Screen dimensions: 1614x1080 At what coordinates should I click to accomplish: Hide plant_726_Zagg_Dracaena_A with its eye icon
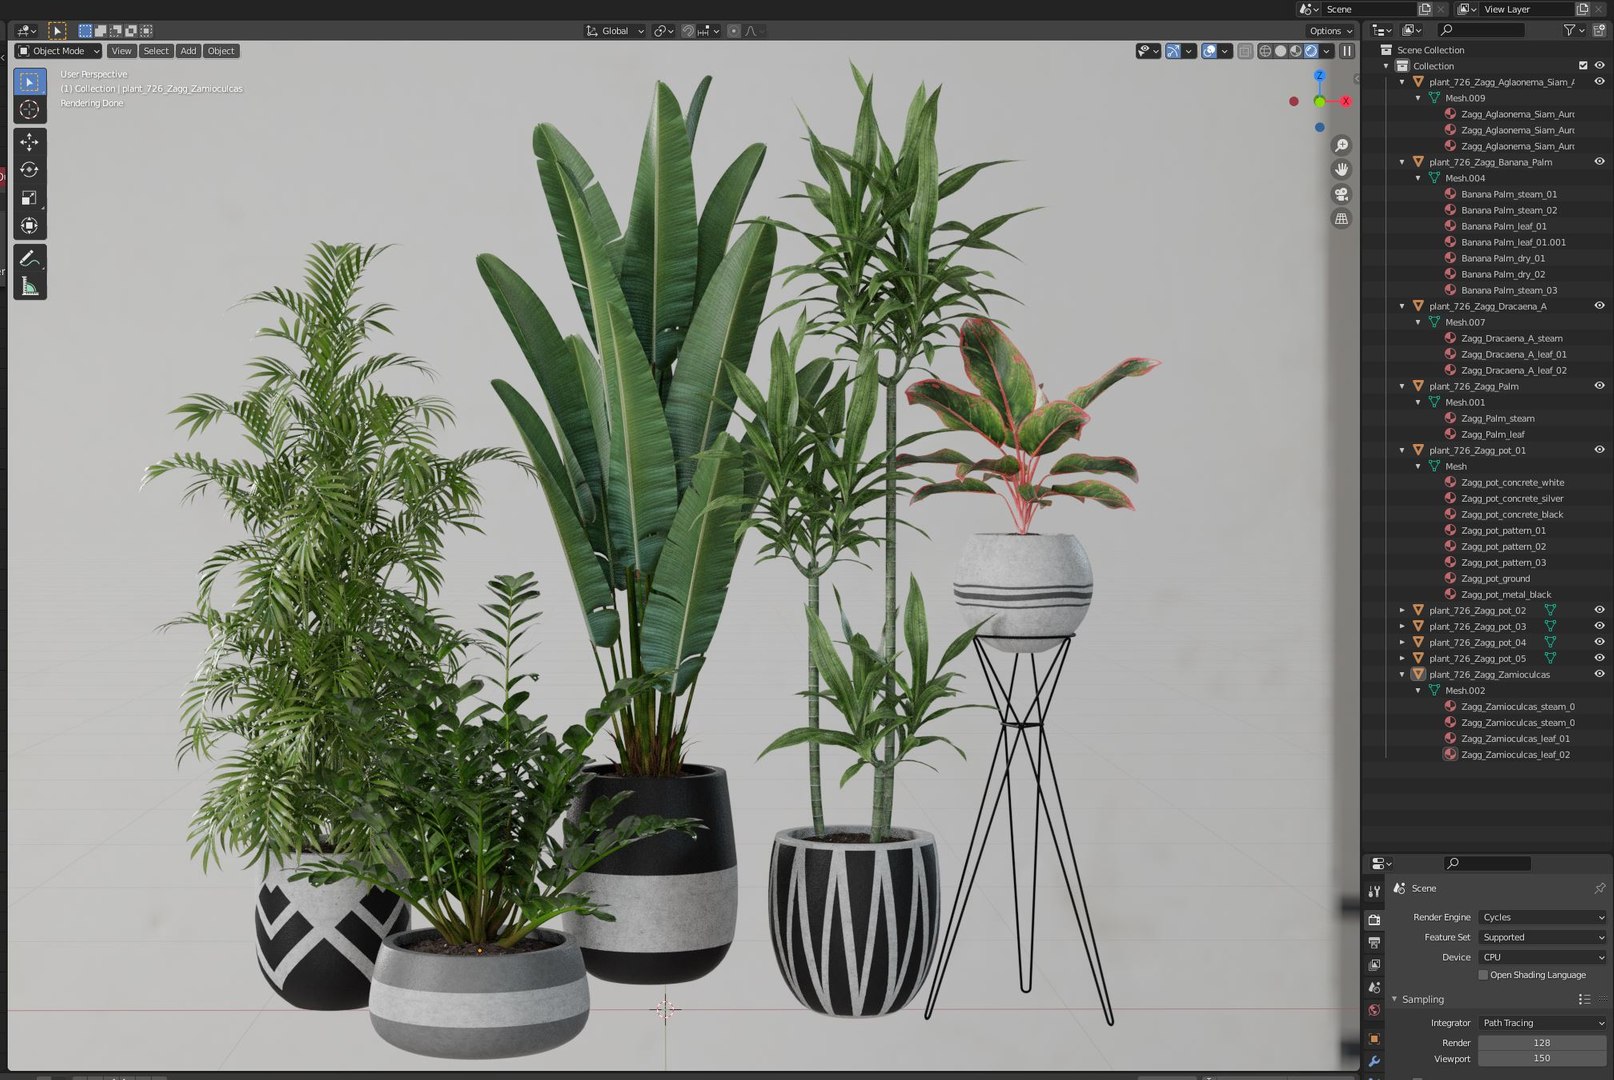tap(1599, 306)
